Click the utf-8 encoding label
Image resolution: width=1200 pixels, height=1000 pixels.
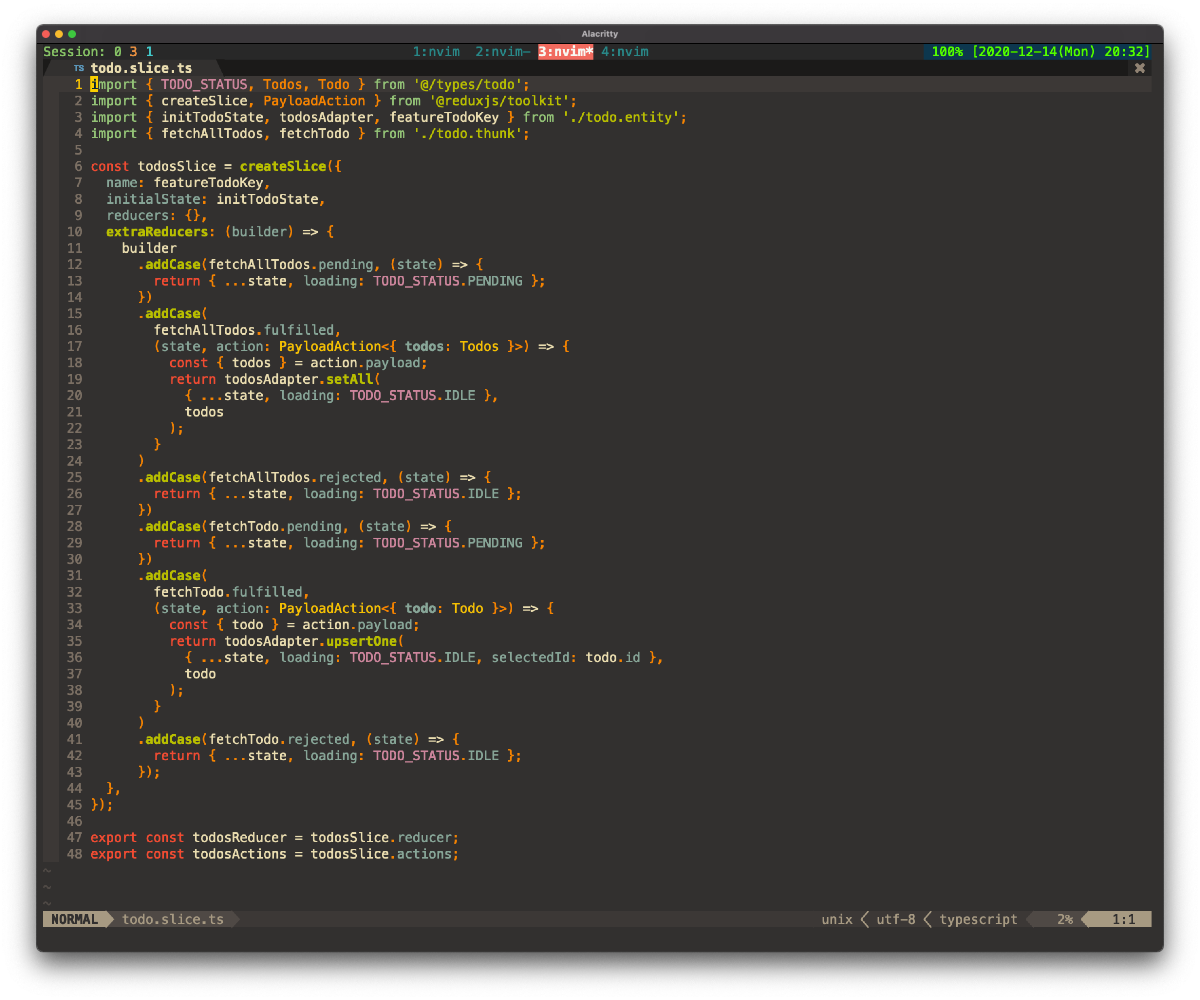[x=896, y=919]
